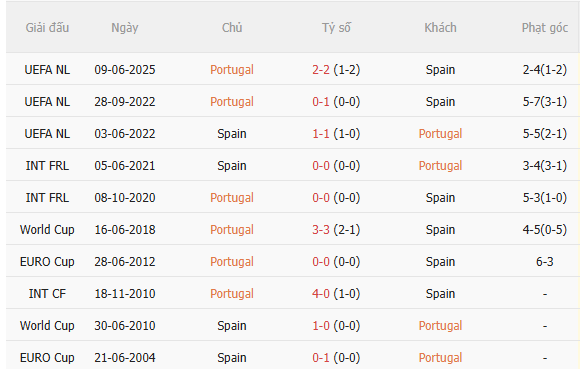Select World Cup label dated 16-06-2018
The width and height of the screenshot is (580, 369).
click(x=47, y=230)
